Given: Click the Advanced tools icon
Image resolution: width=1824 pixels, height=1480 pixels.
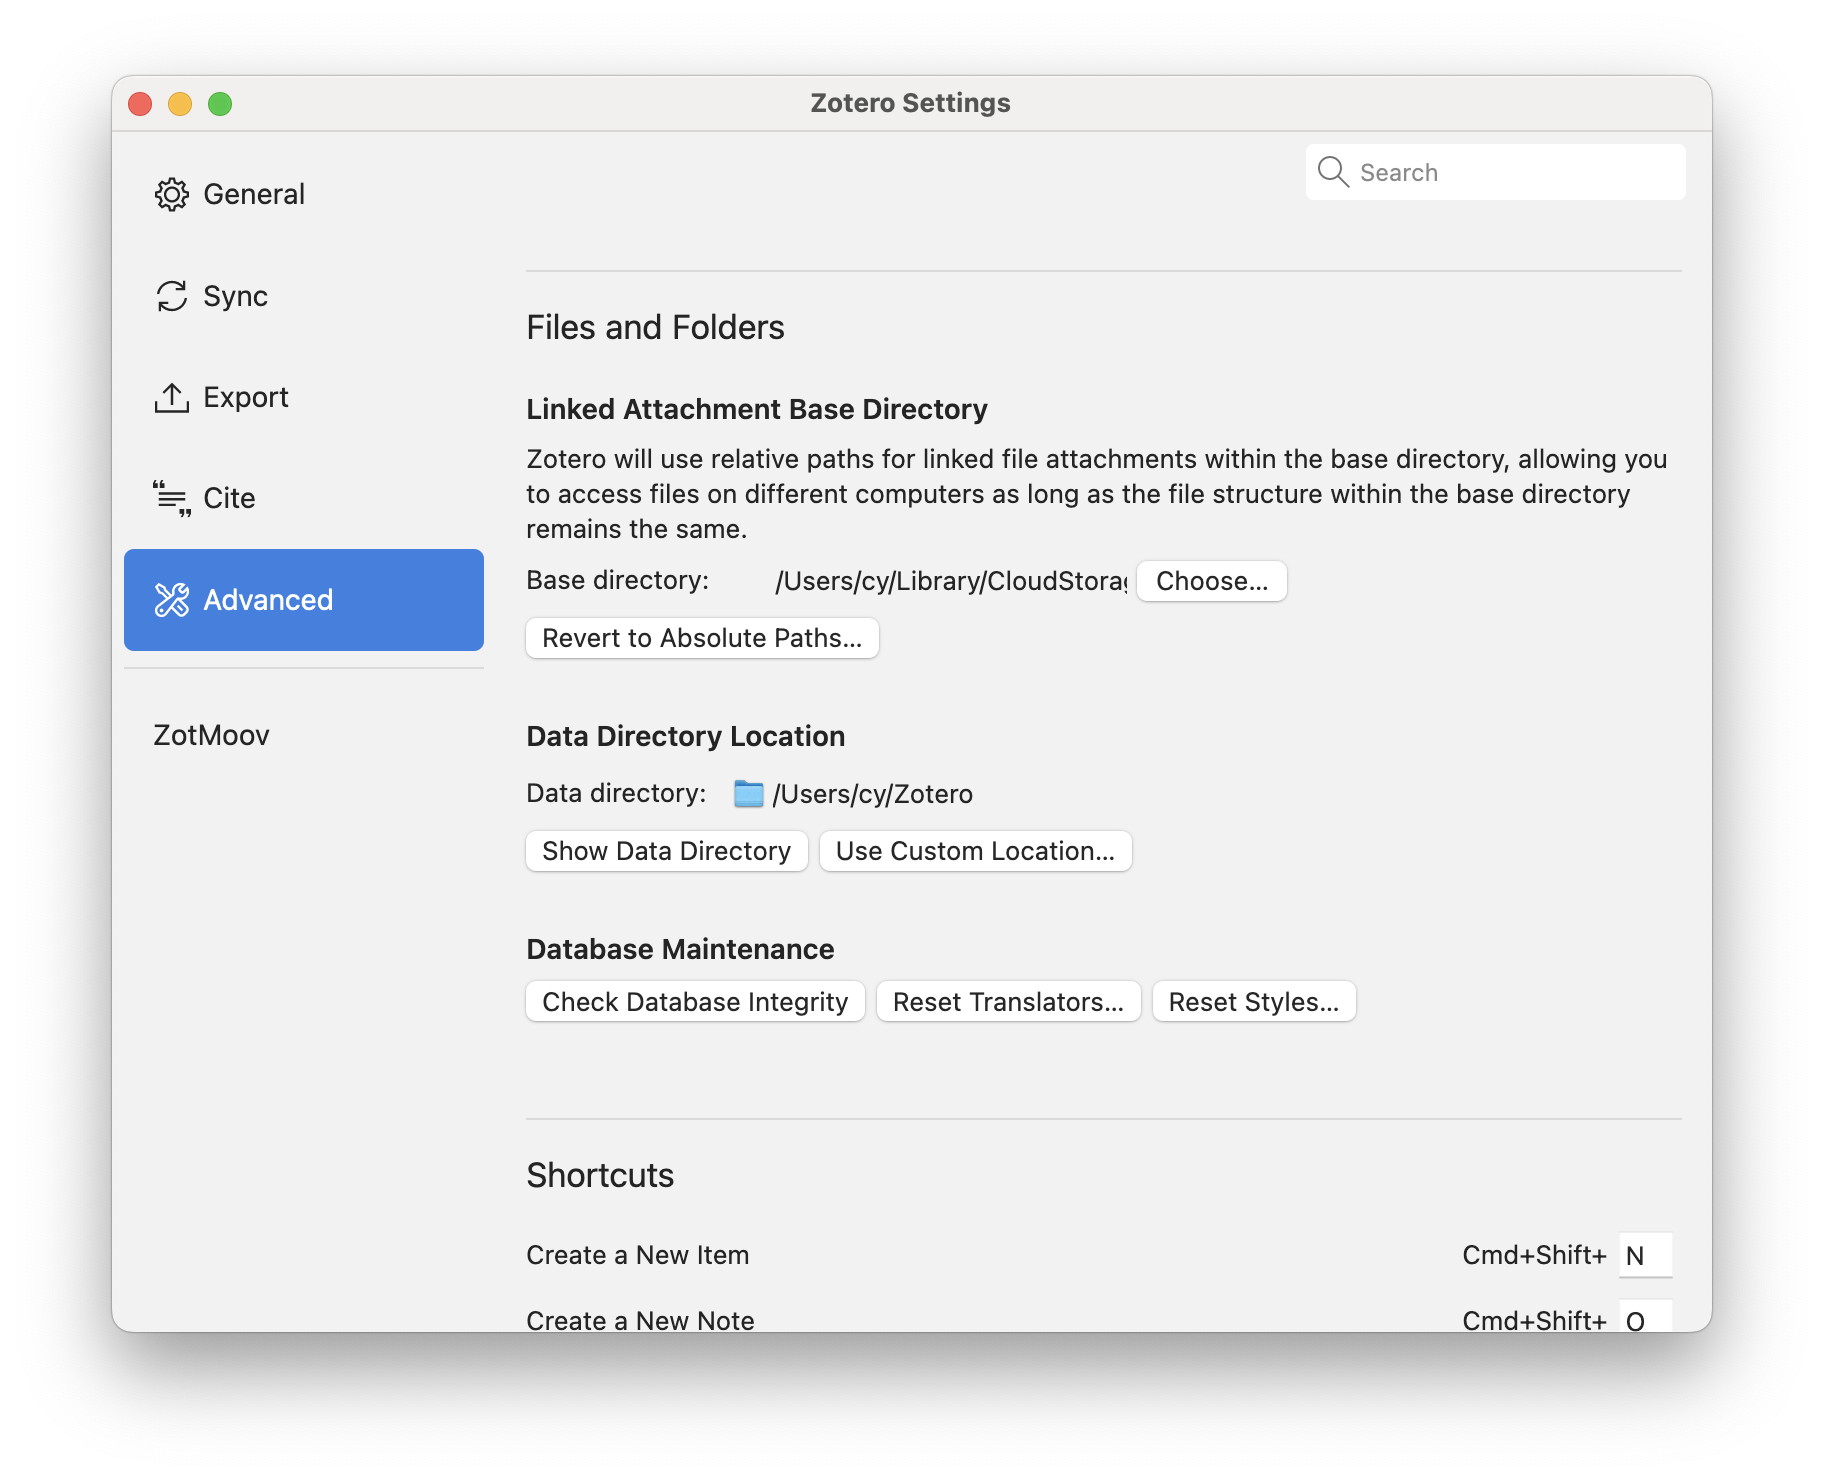Looking at the screenshot, I should coord(171,600).
